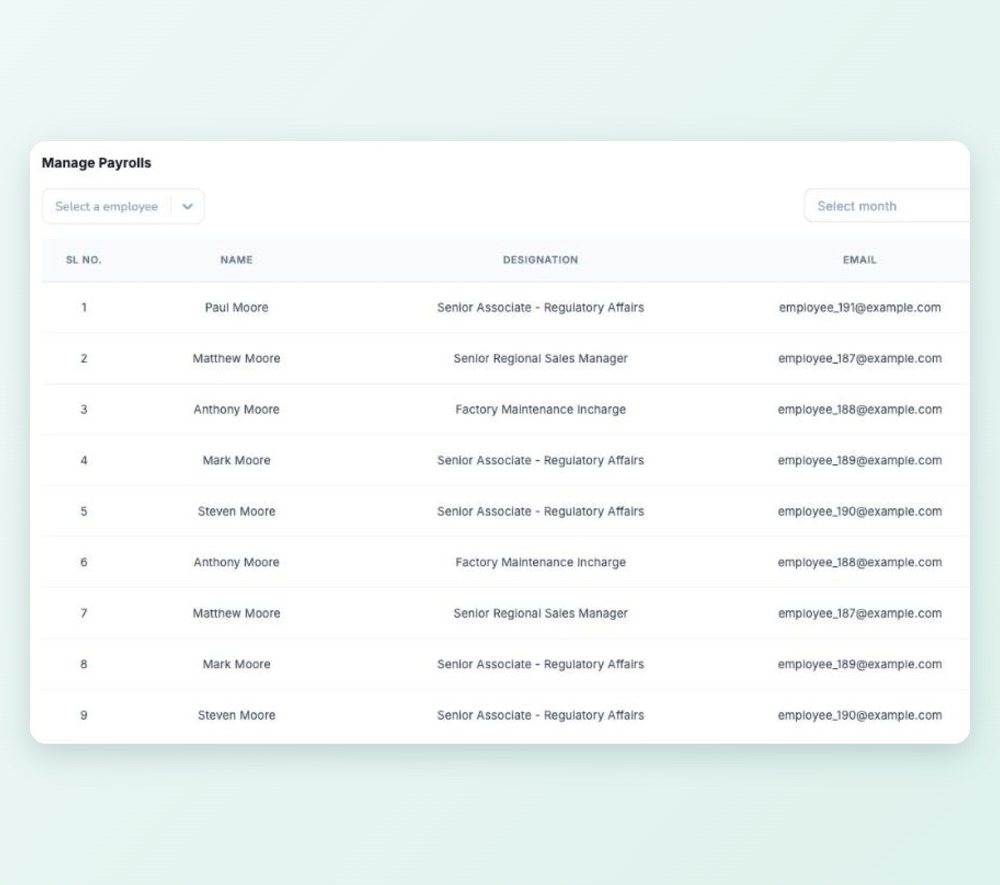Click row 4 email employee_189@example.com

[x=860, y=460]
